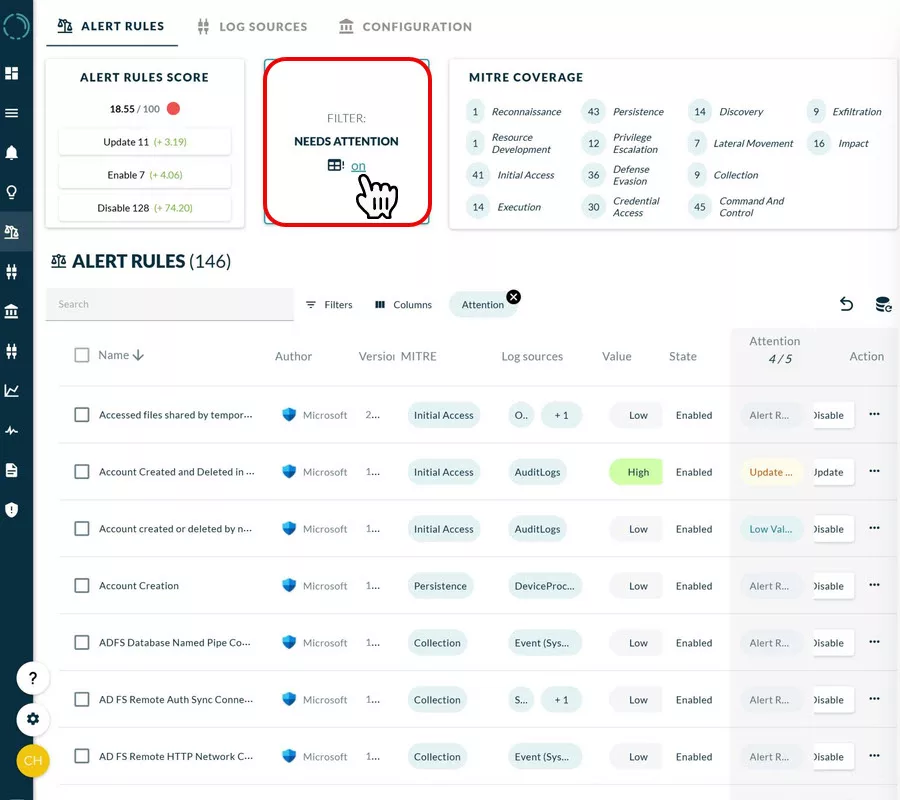Image resolution: width=900 pixels, height=800 pixels.
Task: Click the Enable 7 score button
Action: [x=145, y=175]
